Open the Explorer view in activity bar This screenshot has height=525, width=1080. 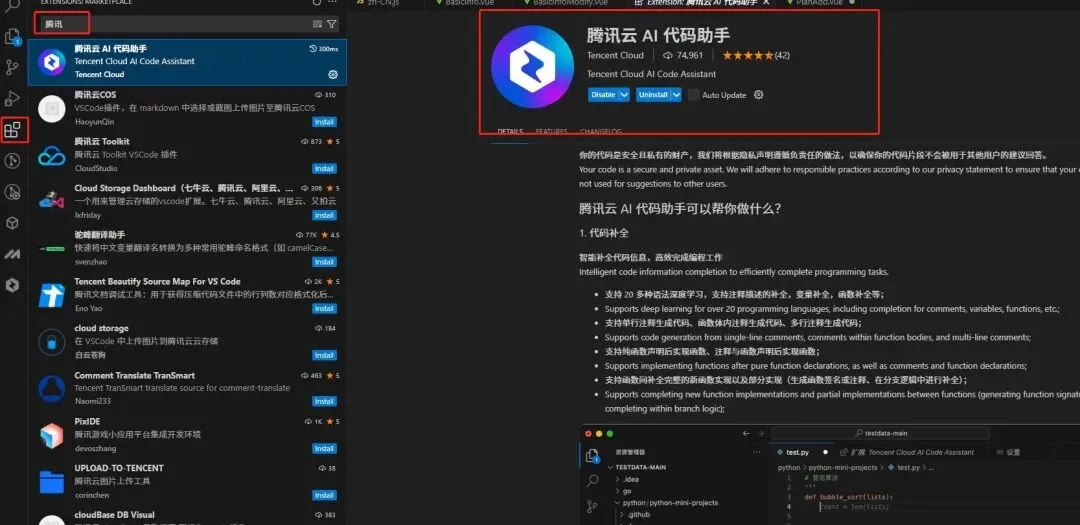coord(13,37)
